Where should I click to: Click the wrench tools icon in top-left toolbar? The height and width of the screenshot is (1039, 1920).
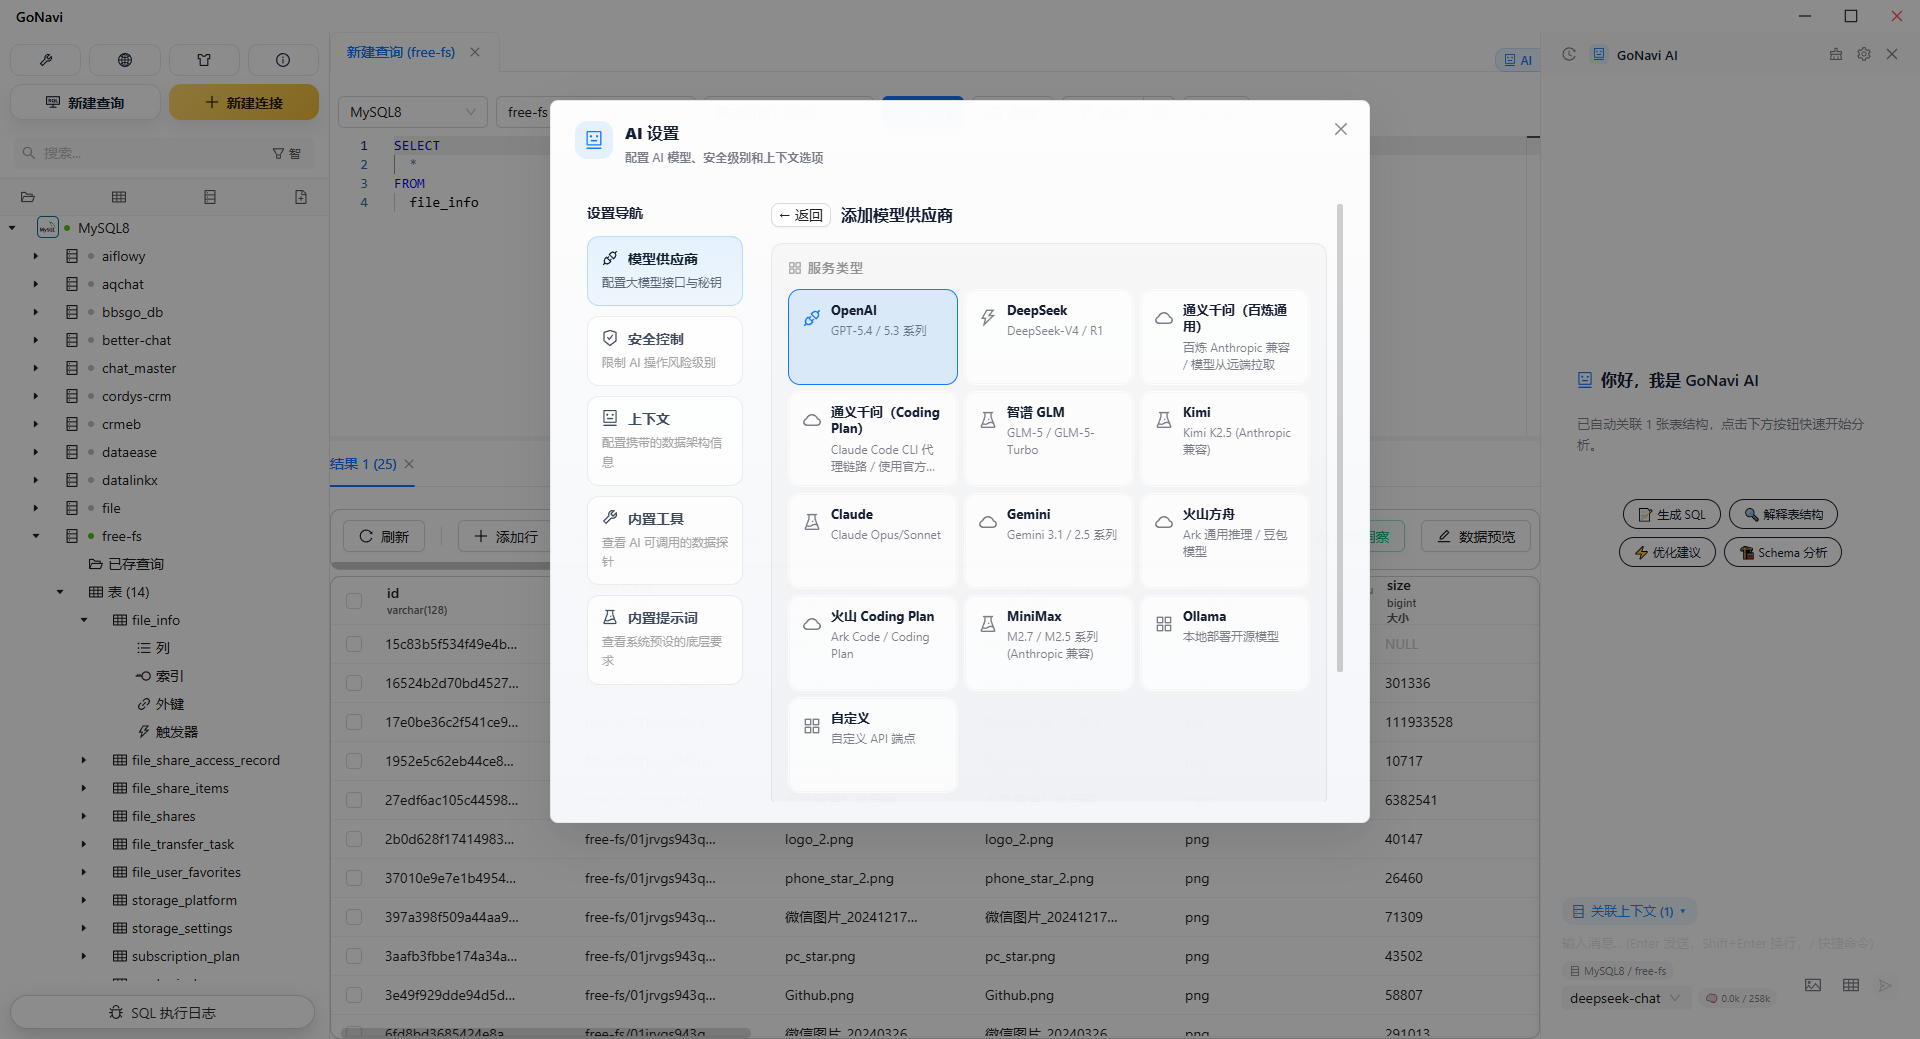pos(46,60)
